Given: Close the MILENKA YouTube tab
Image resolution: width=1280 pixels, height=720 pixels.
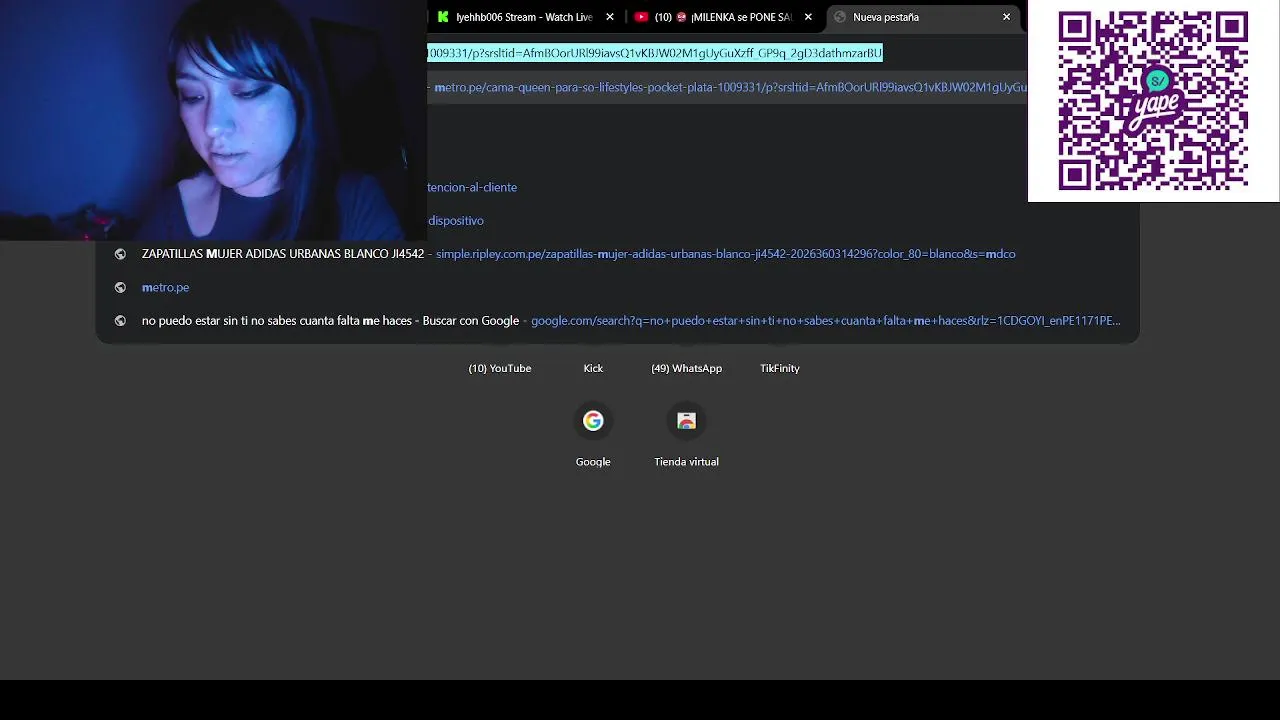Looking at the screenshot, I should 808,17.
